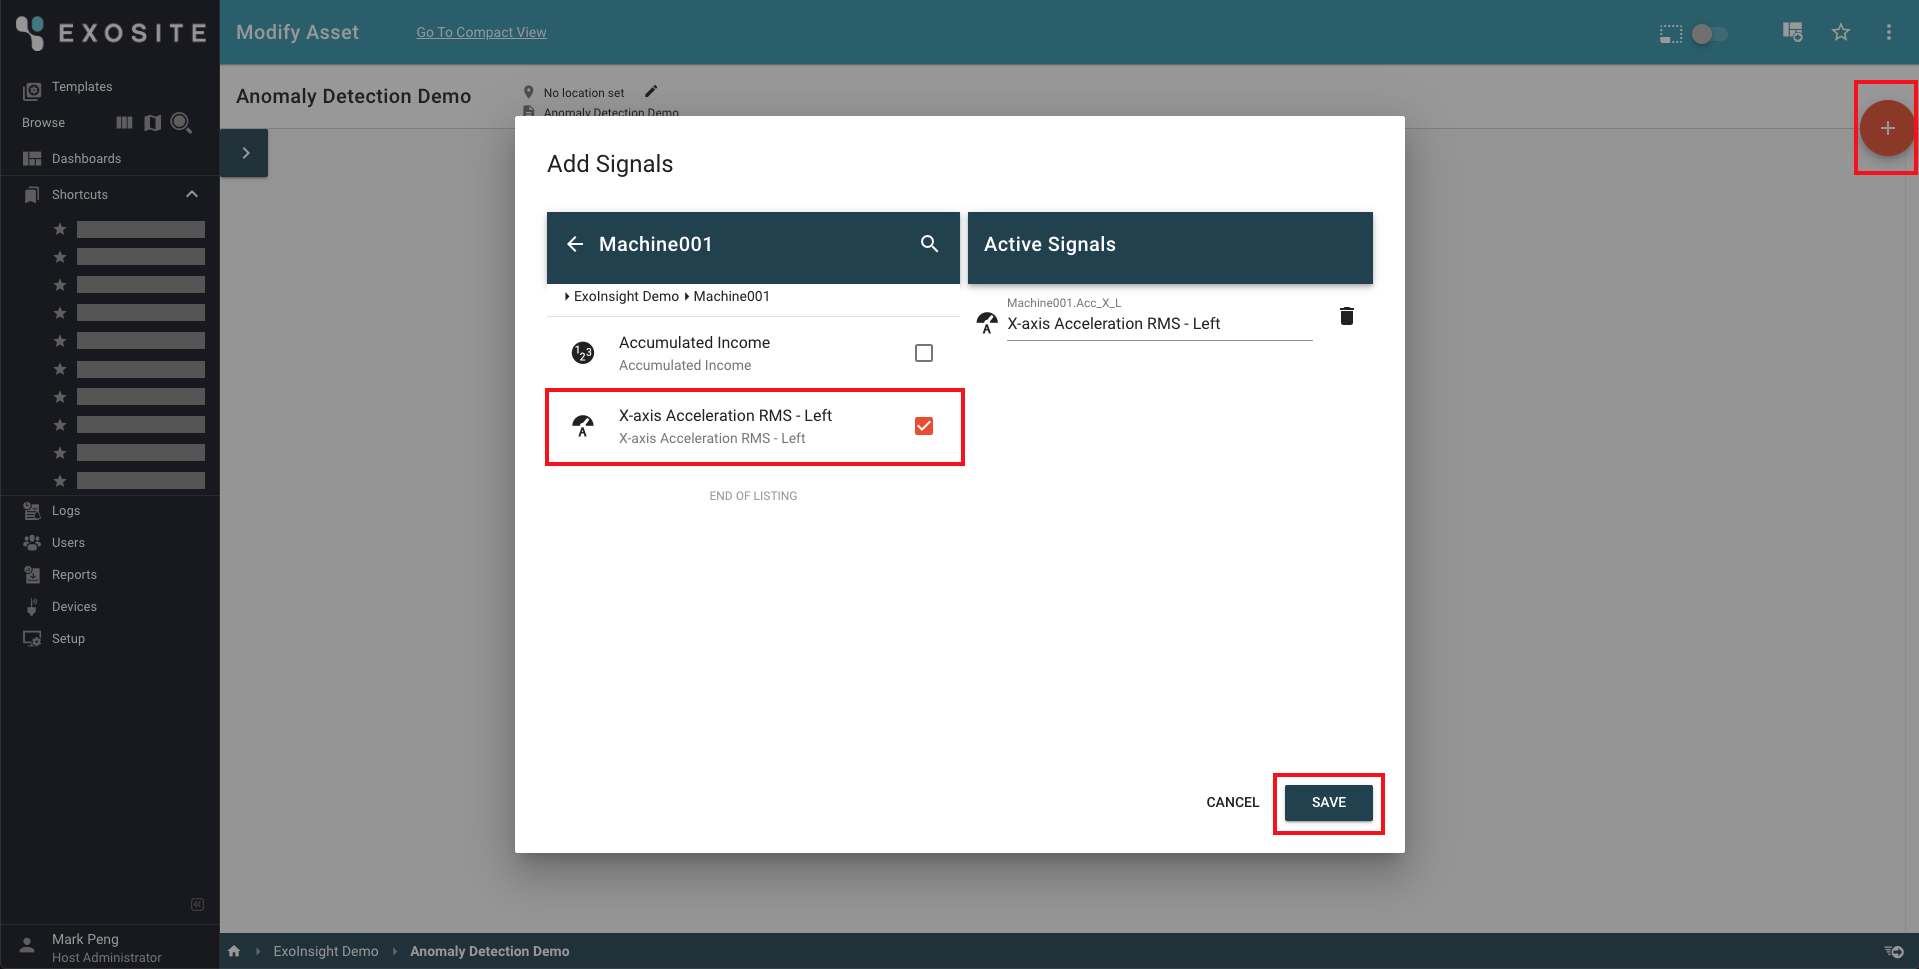Click the Machine001 breadcrumb in dialog
Image resolution: width=1919 pixels, height=969 pixels.
click(732, 296)
